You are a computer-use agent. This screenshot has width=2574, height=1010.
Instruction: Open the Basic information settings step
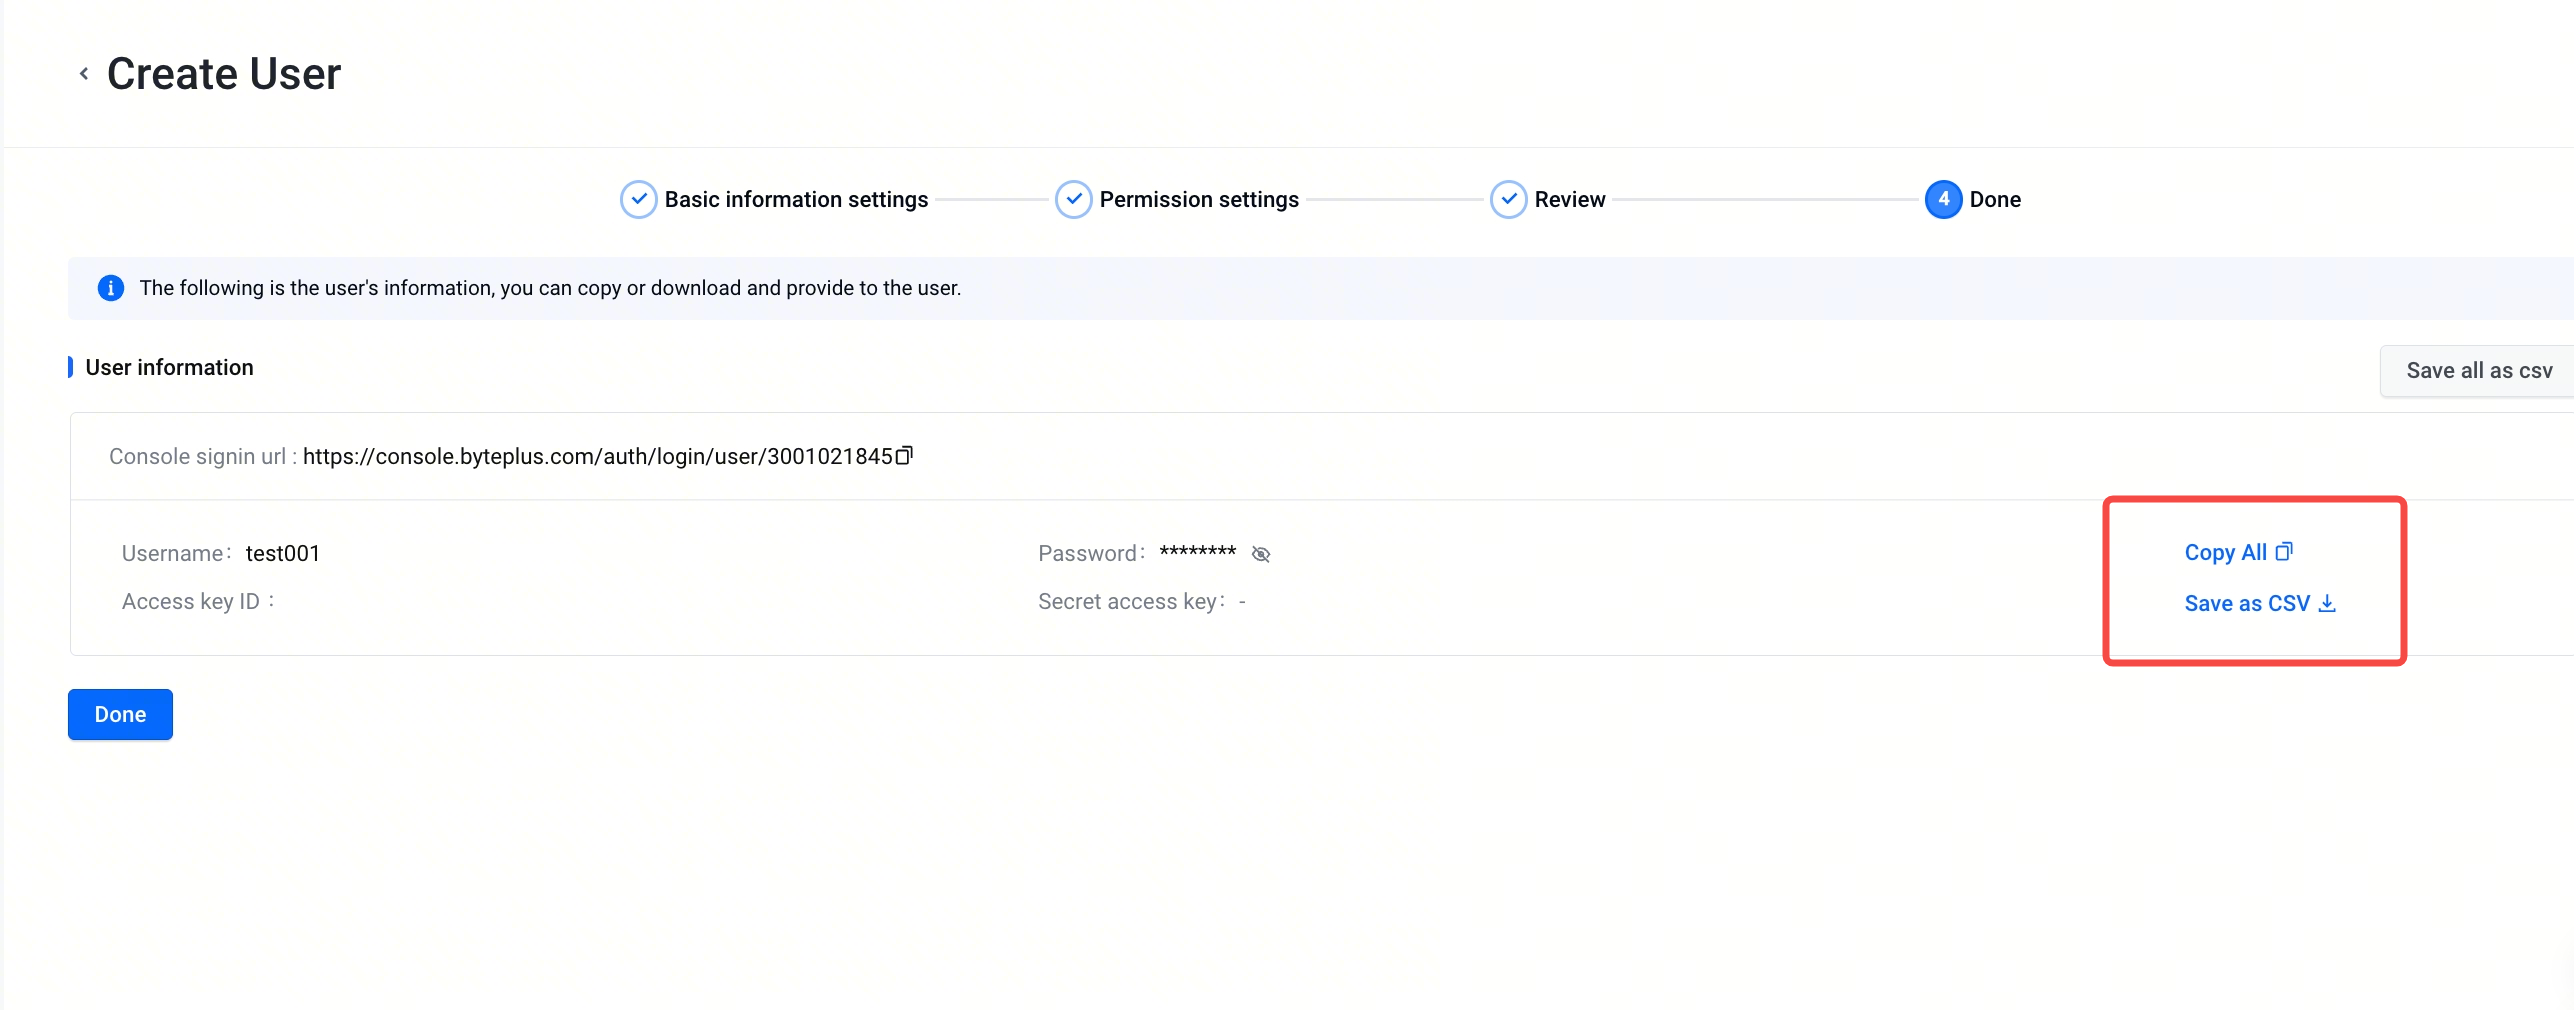tap(774, 199)
